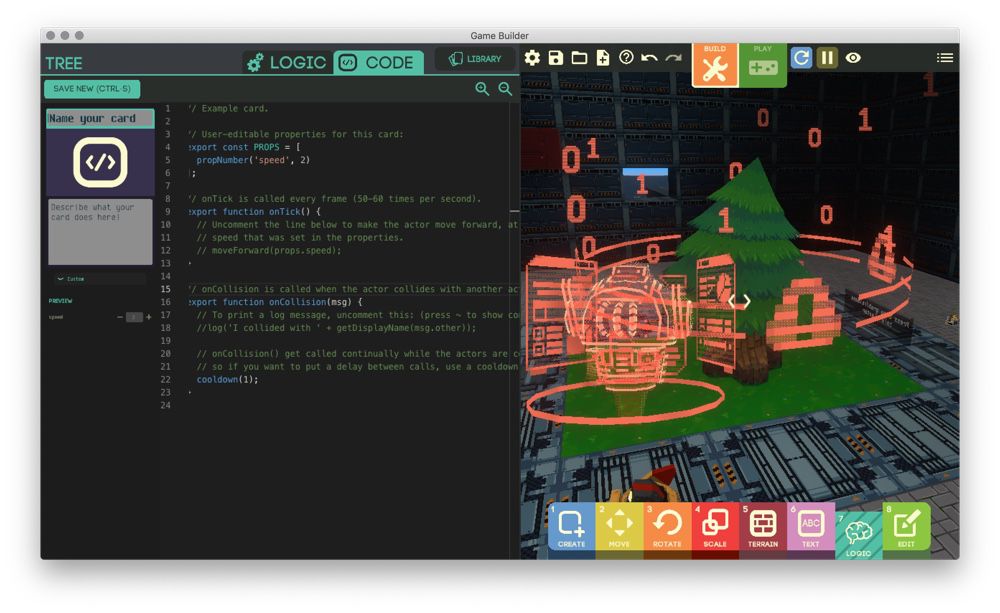Open the Code tab
Screen dimensions: 1000x613
[378, 63]
